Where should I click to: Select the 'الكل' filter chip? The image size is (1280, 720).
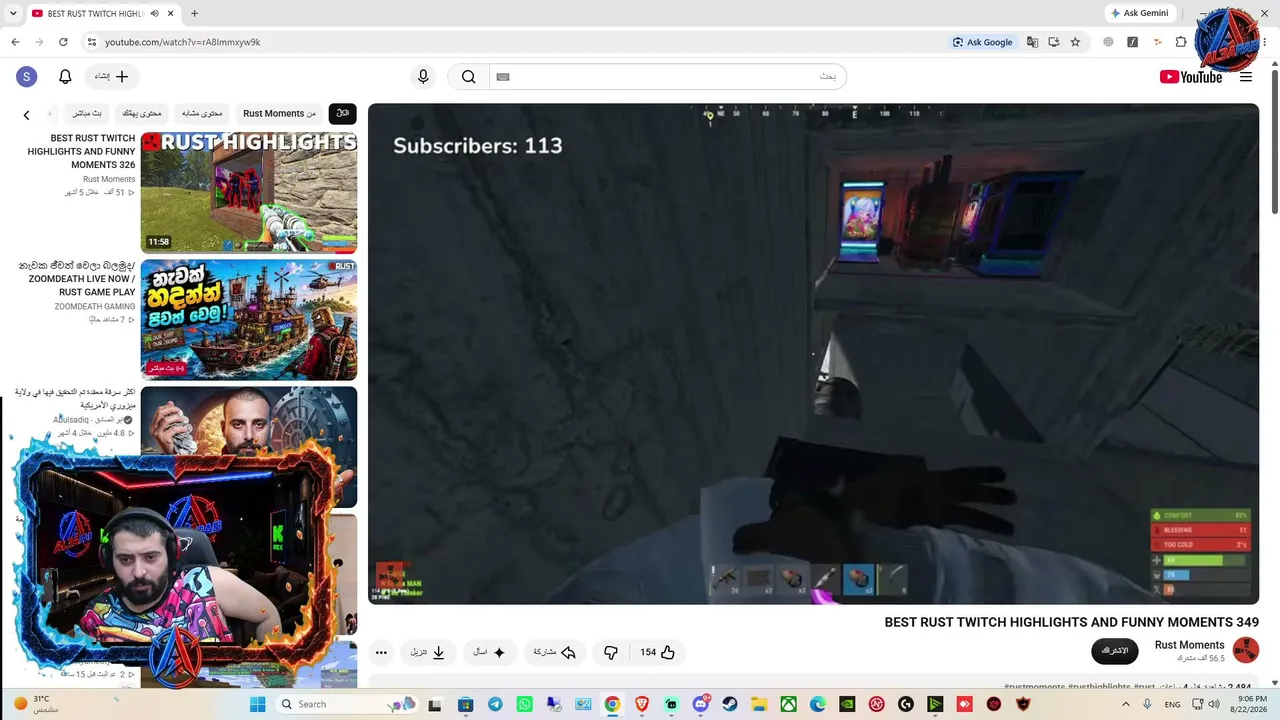(x=342, y=114)
